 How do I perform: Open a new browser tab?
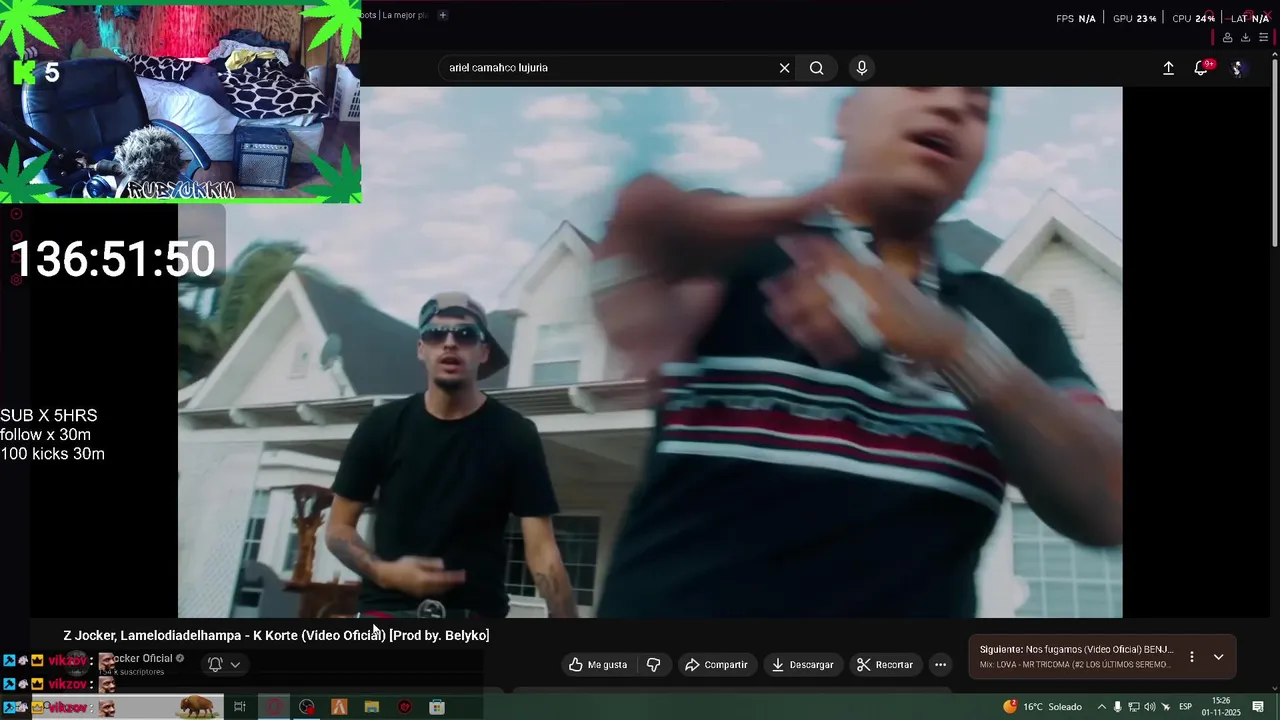pyautogui.click(x=443, y=15)
